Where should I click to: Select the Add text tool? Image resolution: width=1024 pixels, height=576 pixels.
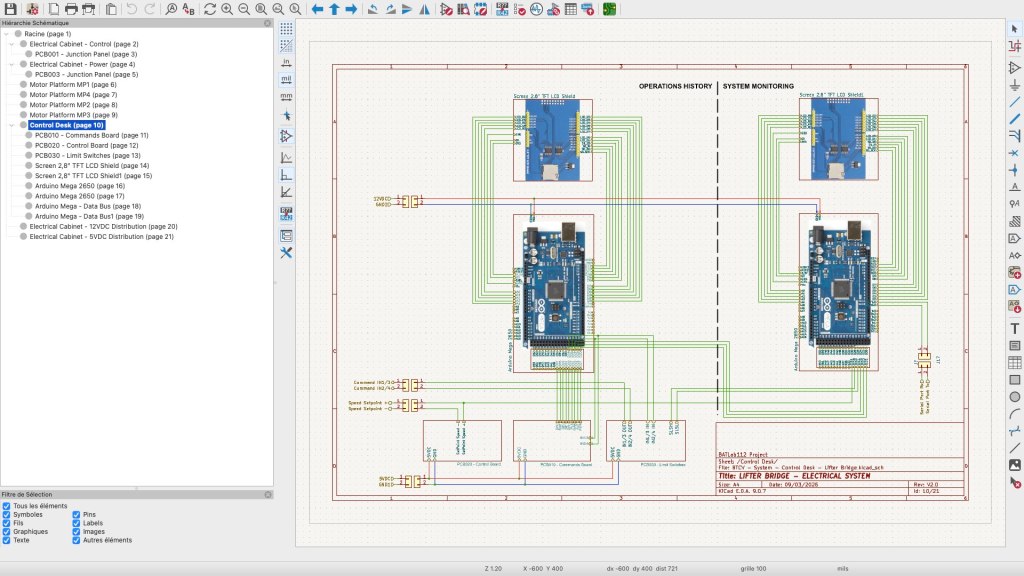(x=1014, y=327)
